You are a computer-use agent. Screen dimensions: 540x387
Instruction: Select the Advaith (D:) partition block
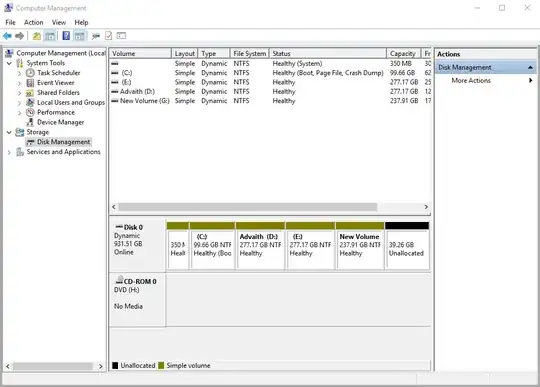pyautogui.click(x=260, y=249)
